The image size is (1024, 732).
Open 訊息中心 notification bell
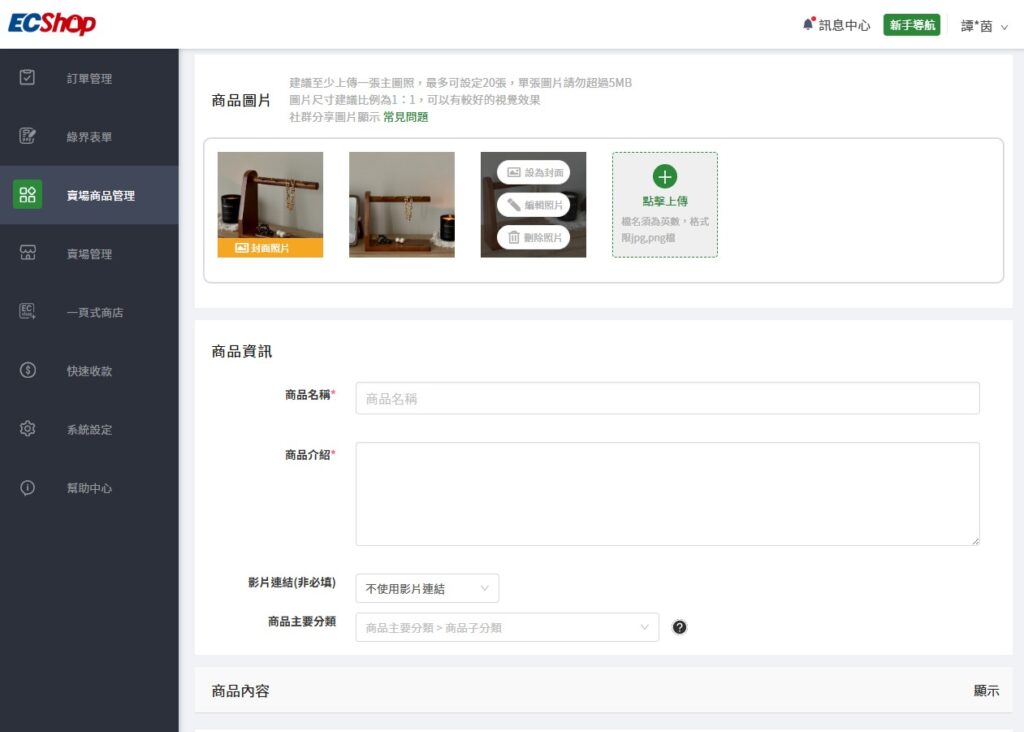point(808,24)
